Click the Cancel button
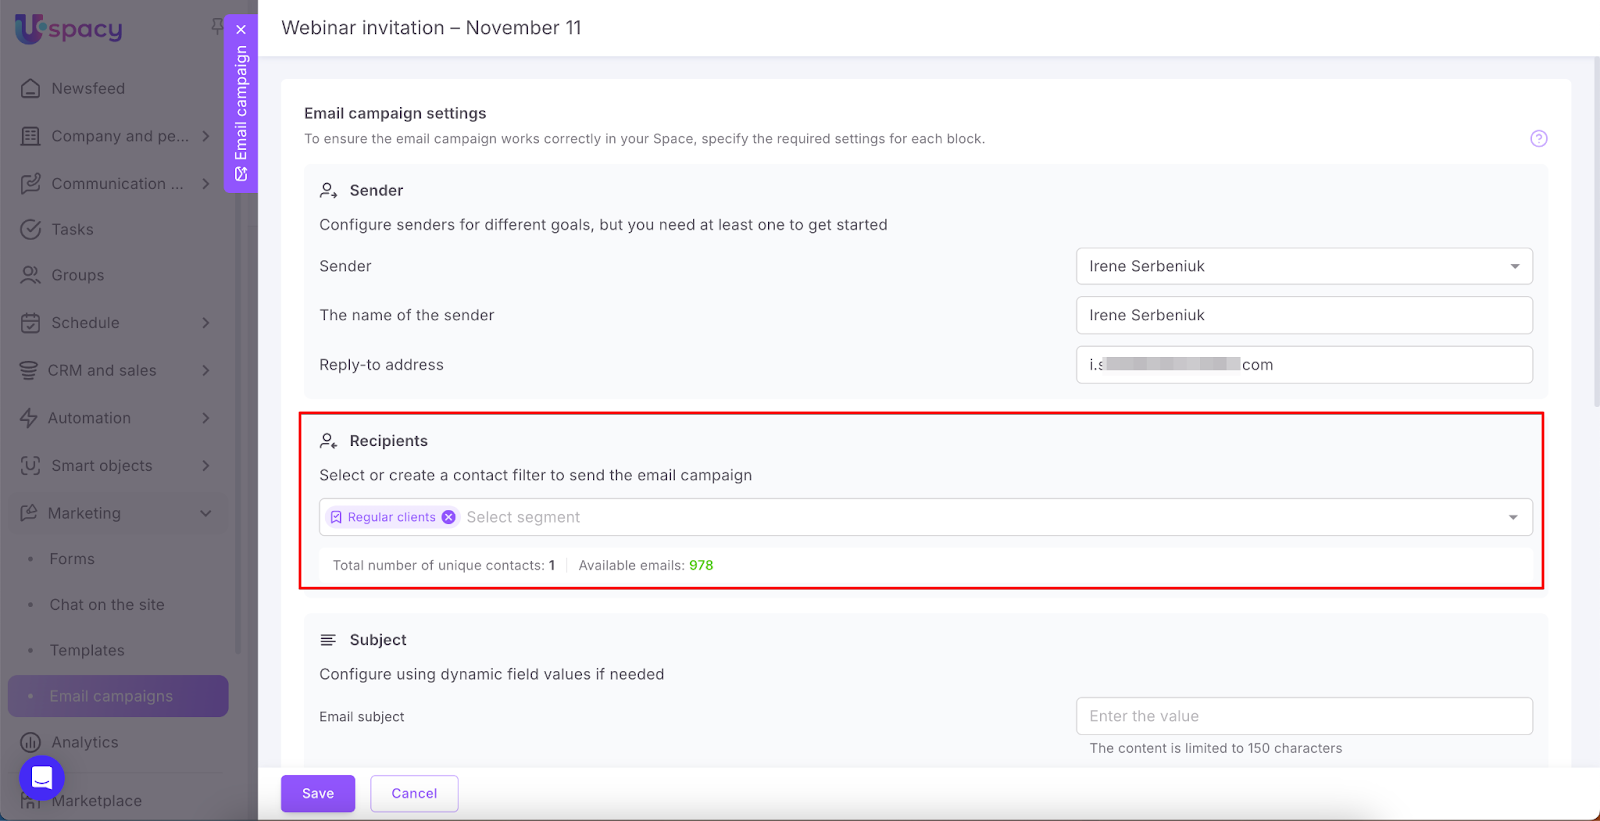The image size is (1600, 821). click(414, 793)
